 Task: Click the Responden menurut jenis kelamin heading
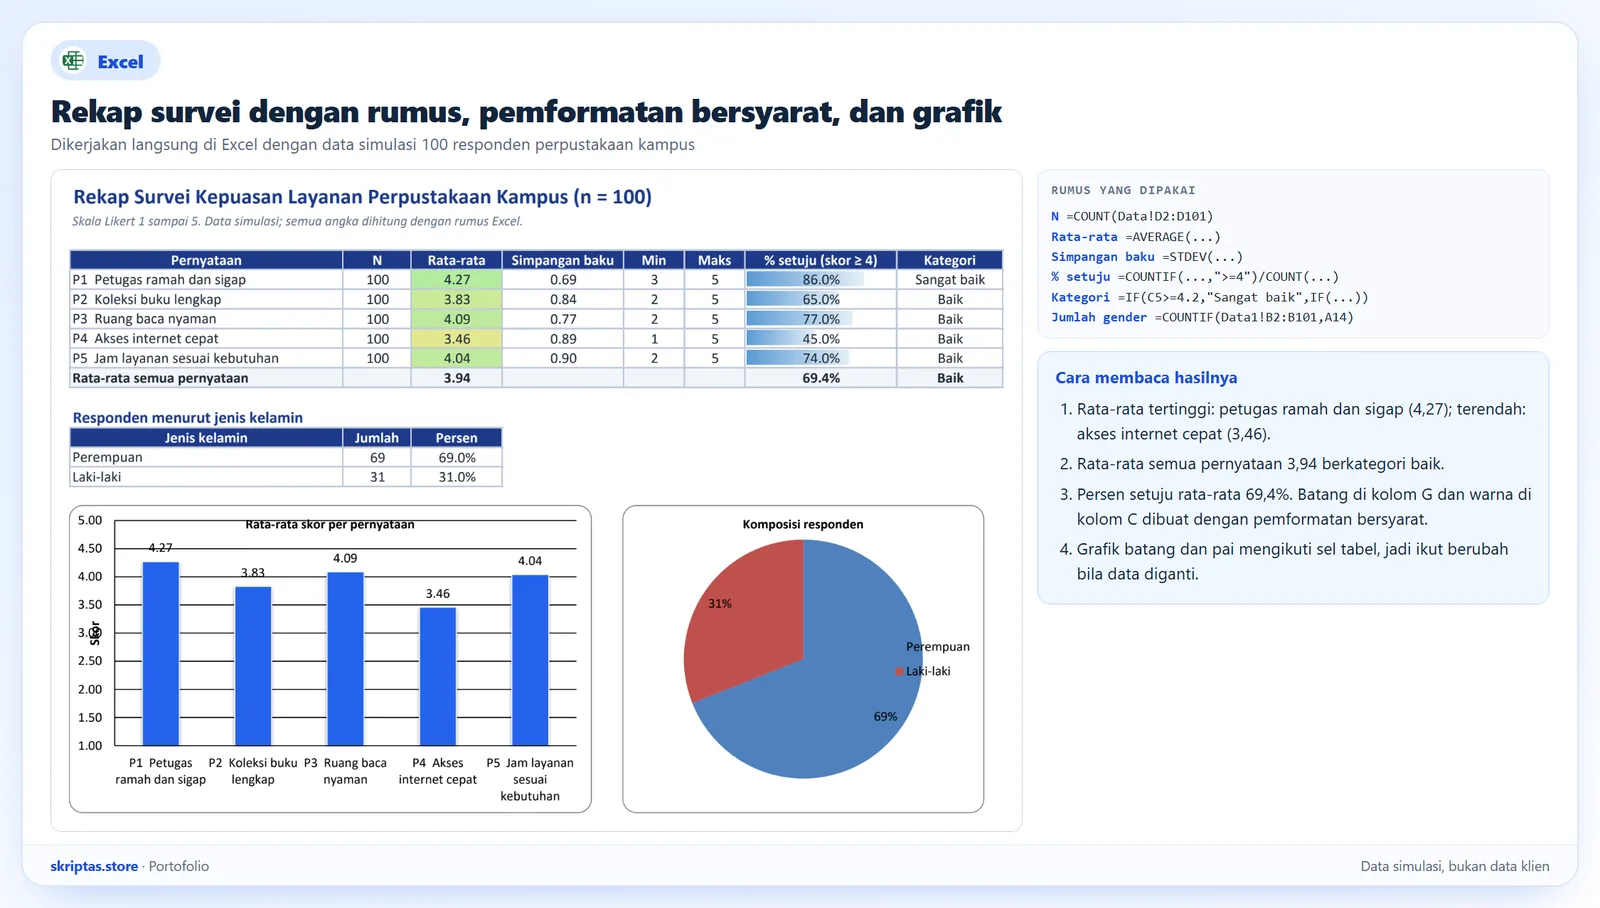pos(187,418)
